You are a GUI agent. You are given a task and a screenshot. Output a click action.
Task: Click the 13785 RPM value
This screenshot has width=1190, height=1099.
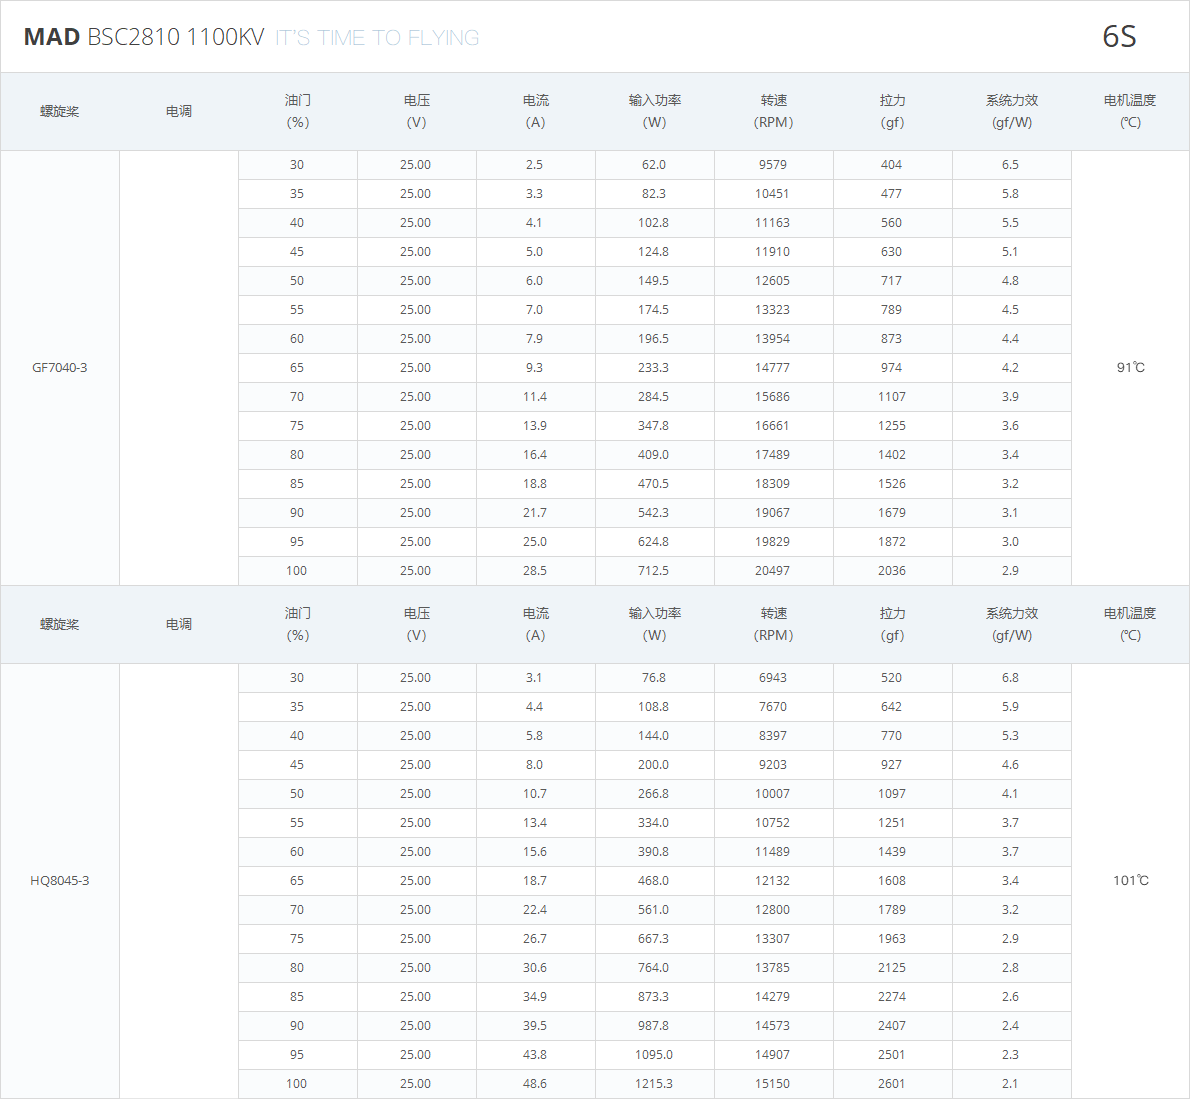pos(773,968)
